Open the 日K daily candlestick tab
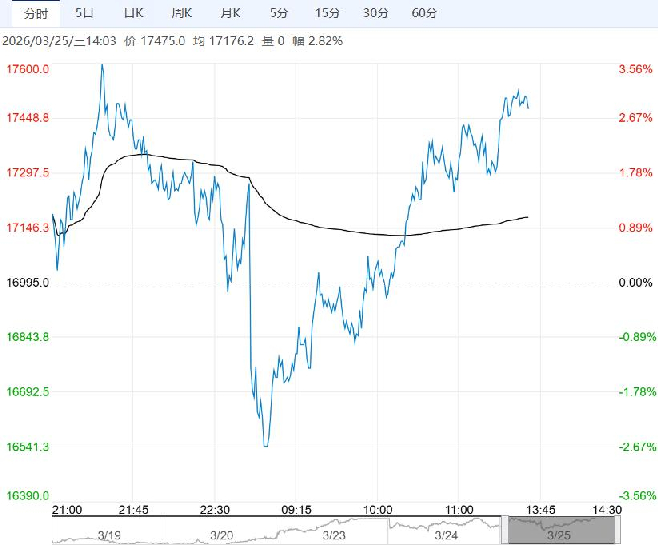This screenshot has width=658, height=546. coord(133,13)
